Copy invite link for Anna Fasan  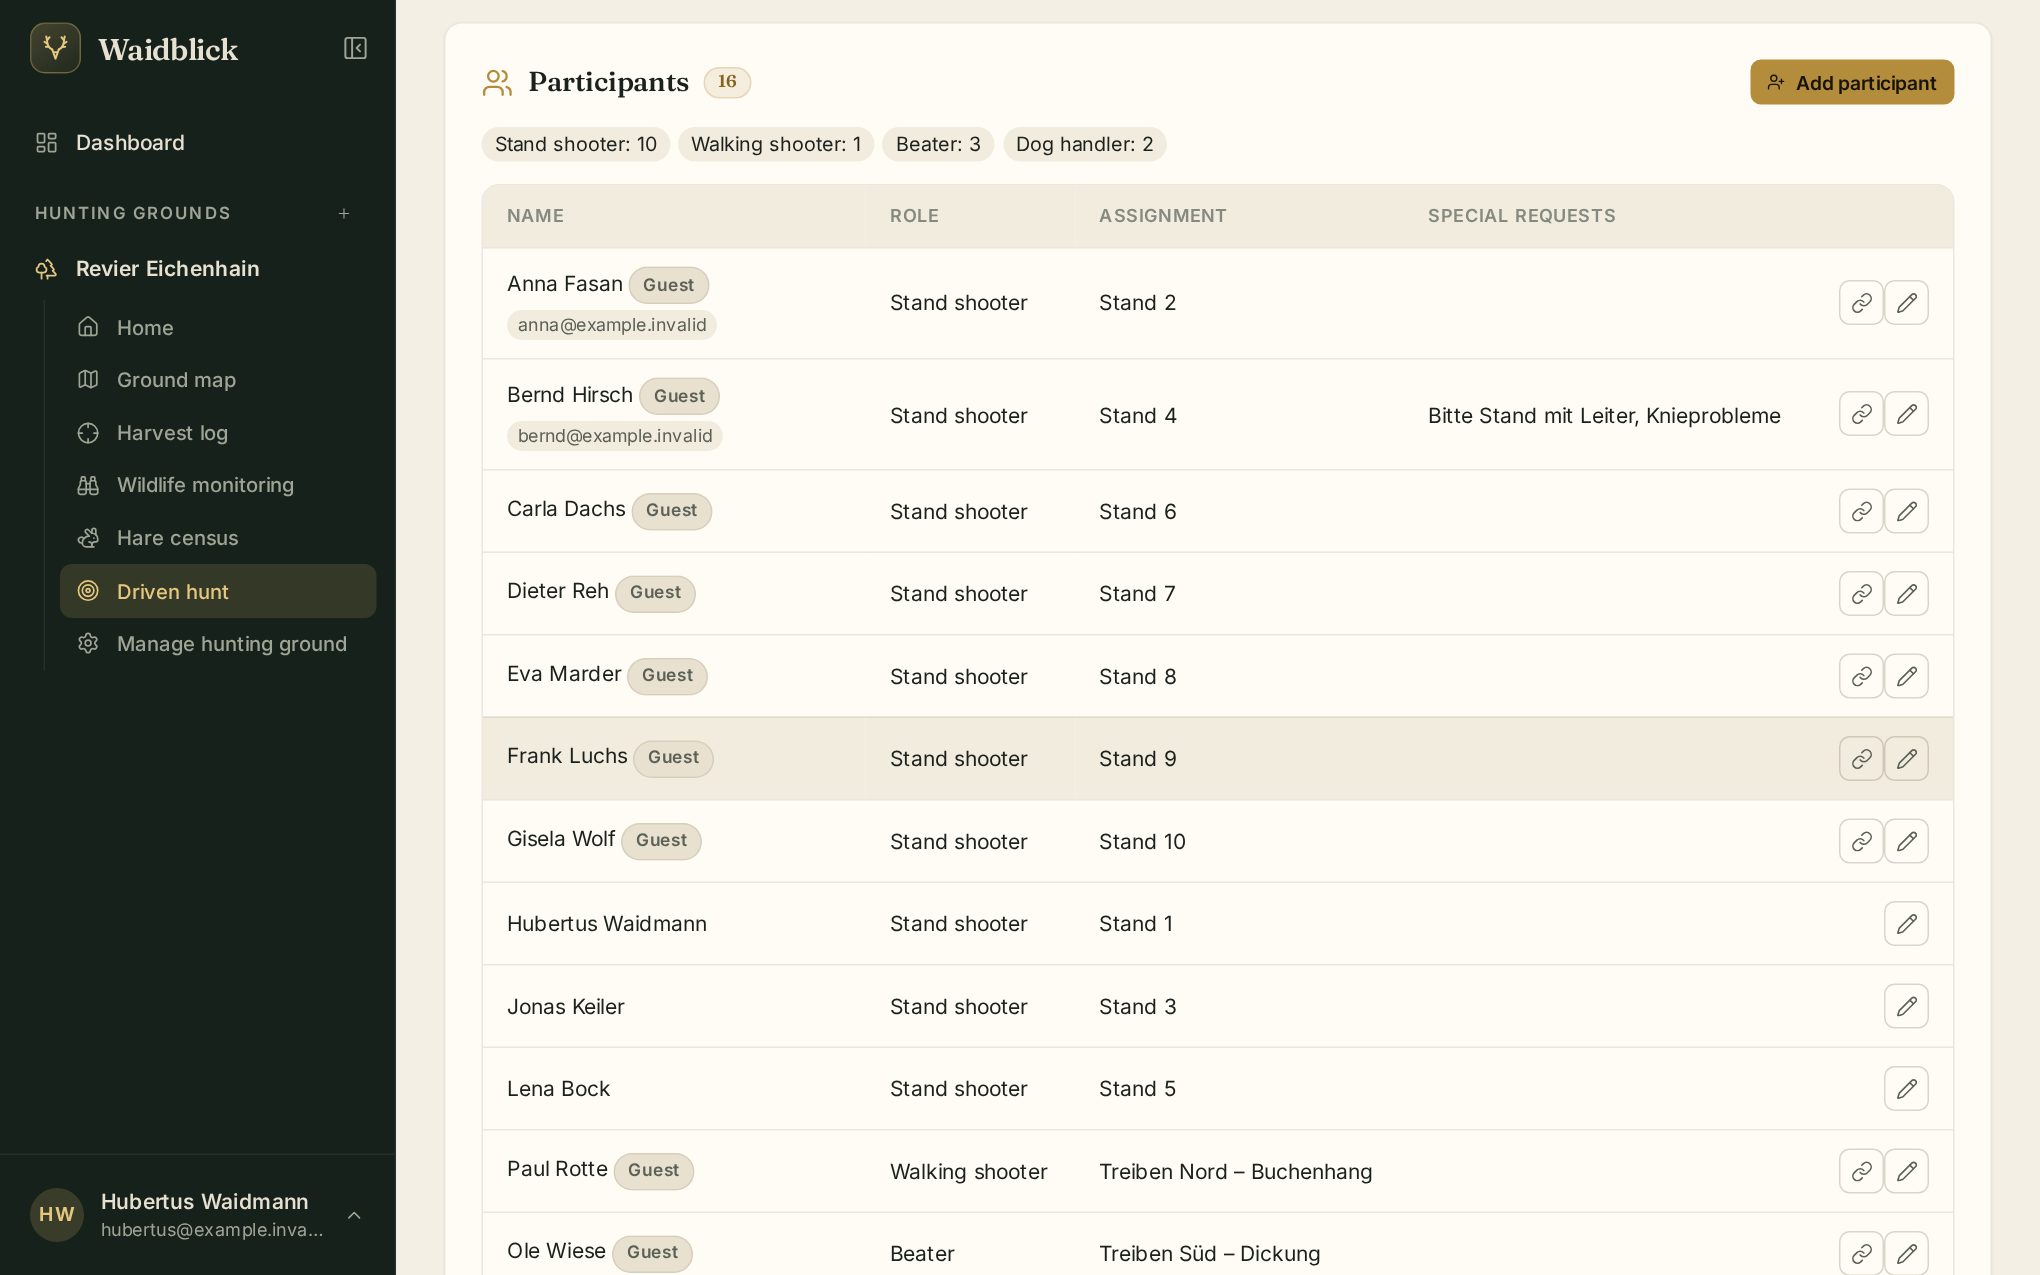(x=1861, y=302)
